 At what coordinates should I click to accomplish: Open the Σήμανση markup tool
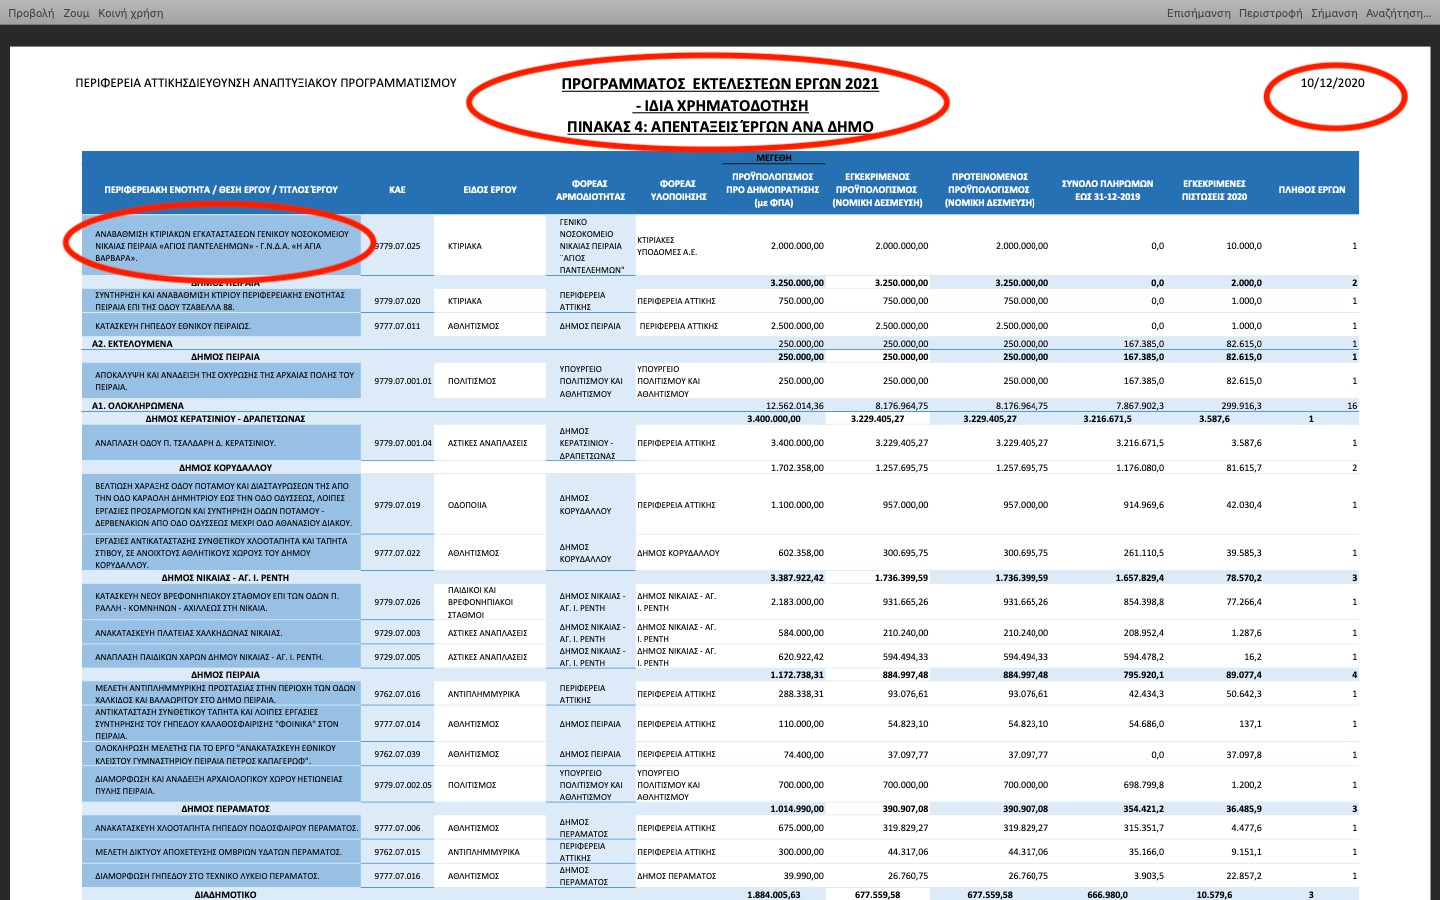coord(1334,13)
